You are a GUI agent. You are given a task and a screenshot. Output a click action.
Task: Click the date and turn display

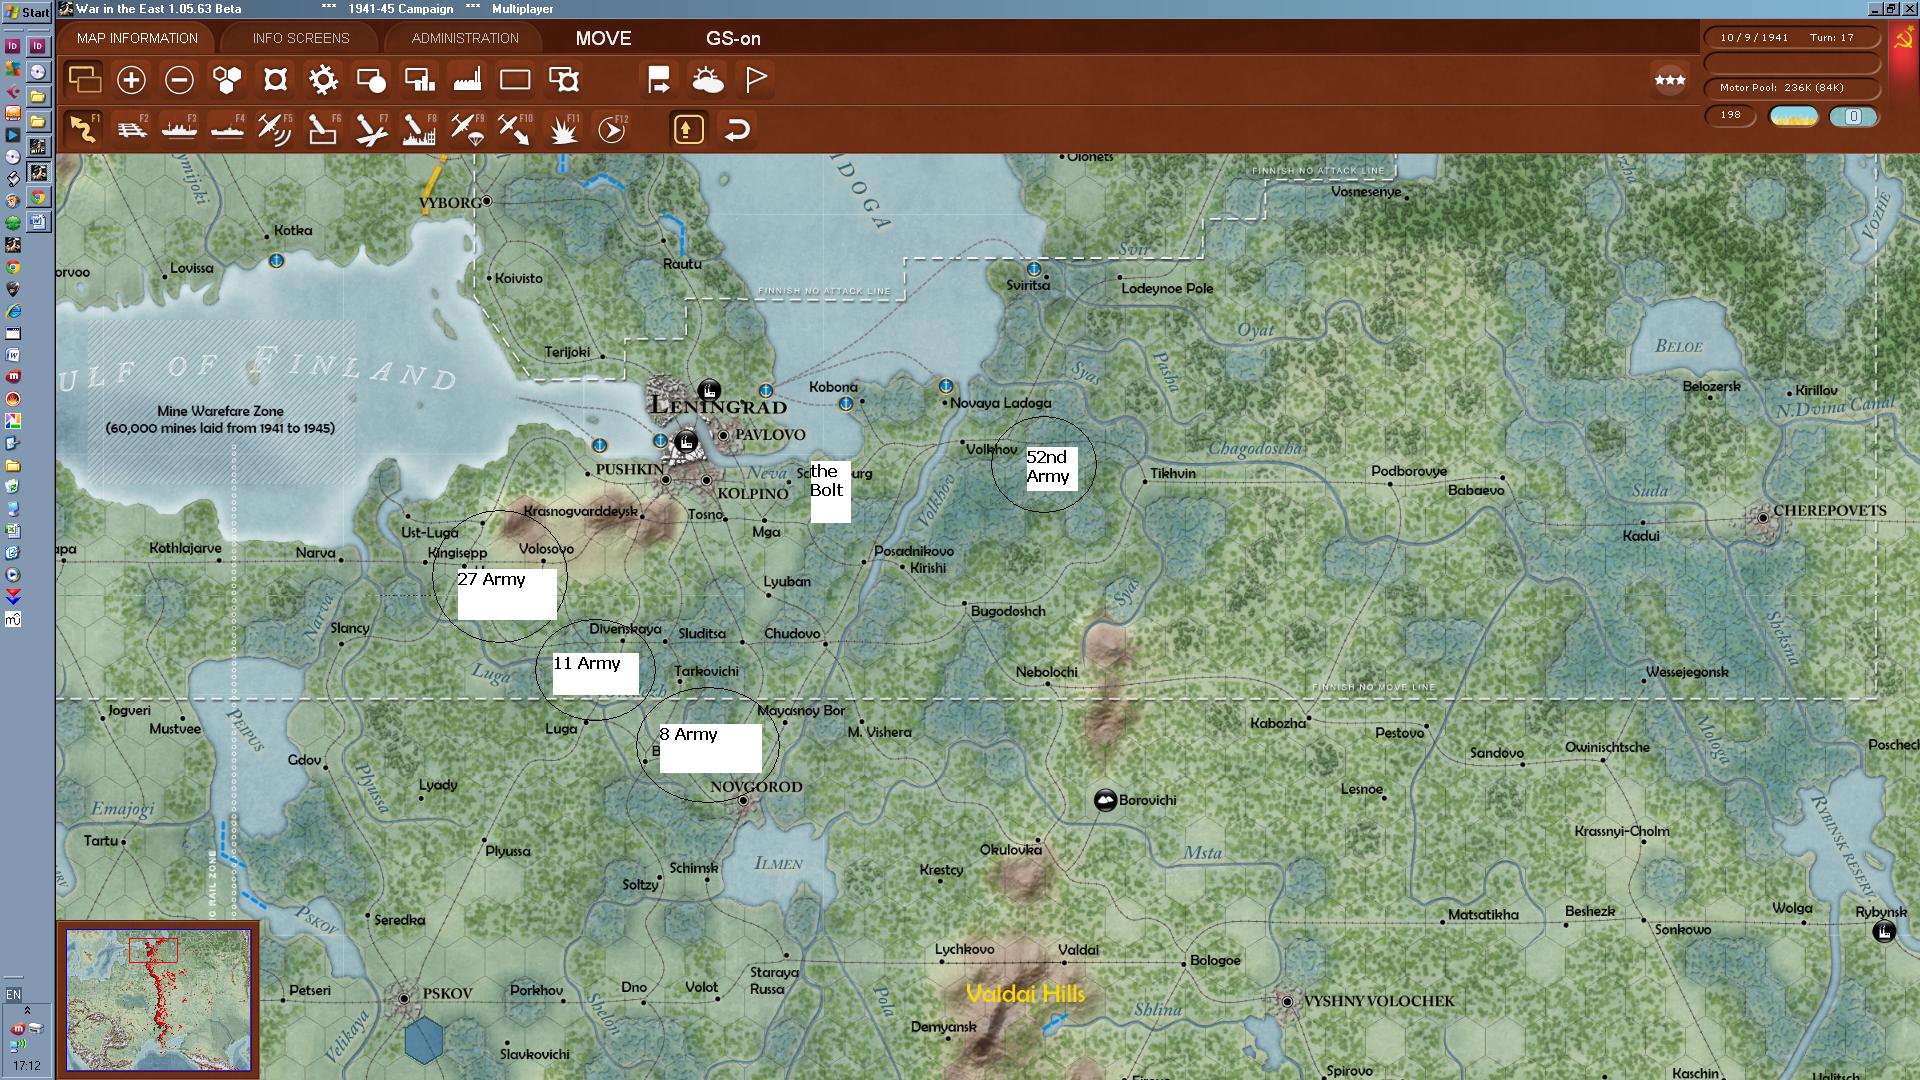click(x=1792, y=38)
